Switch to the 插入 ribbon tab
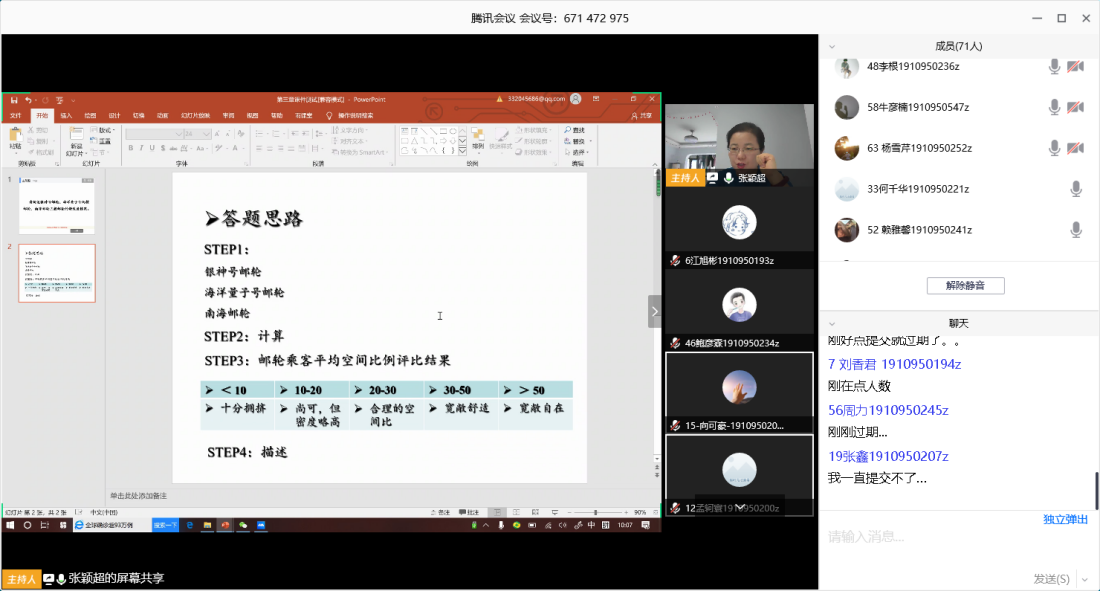This screenshot has height=591, width=1100. point(66,115)
